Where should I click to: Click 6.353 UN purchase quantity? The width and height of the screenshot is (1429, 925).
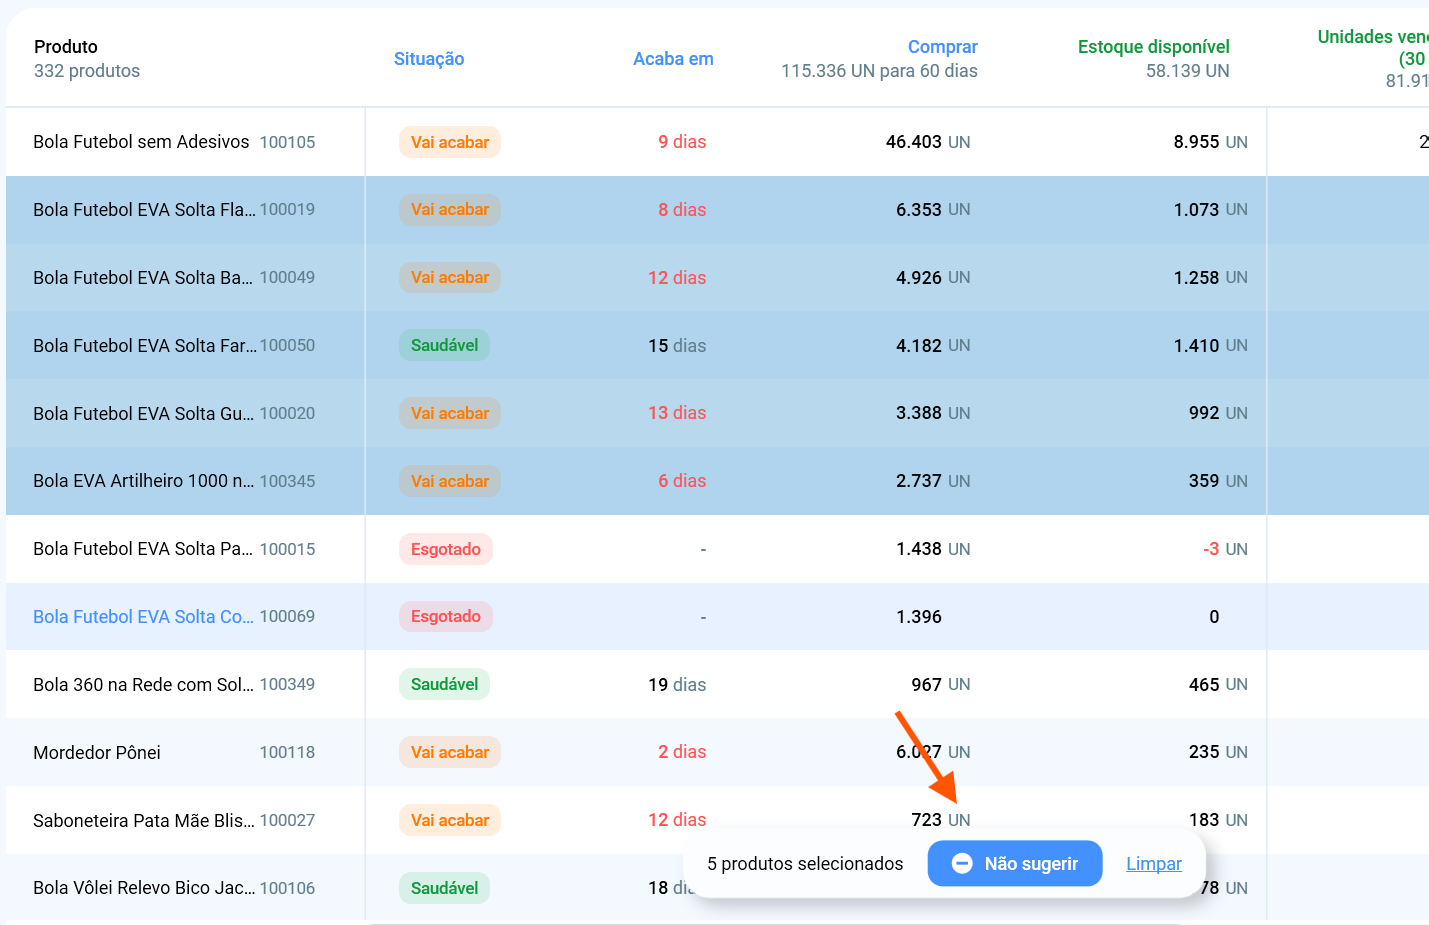pyautogui.click(x=933, y=210)
